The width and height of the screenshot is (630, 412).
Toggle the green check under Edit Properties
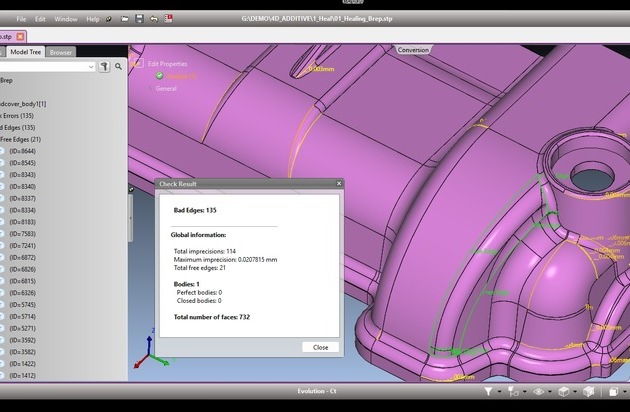(x=159, y=76)
